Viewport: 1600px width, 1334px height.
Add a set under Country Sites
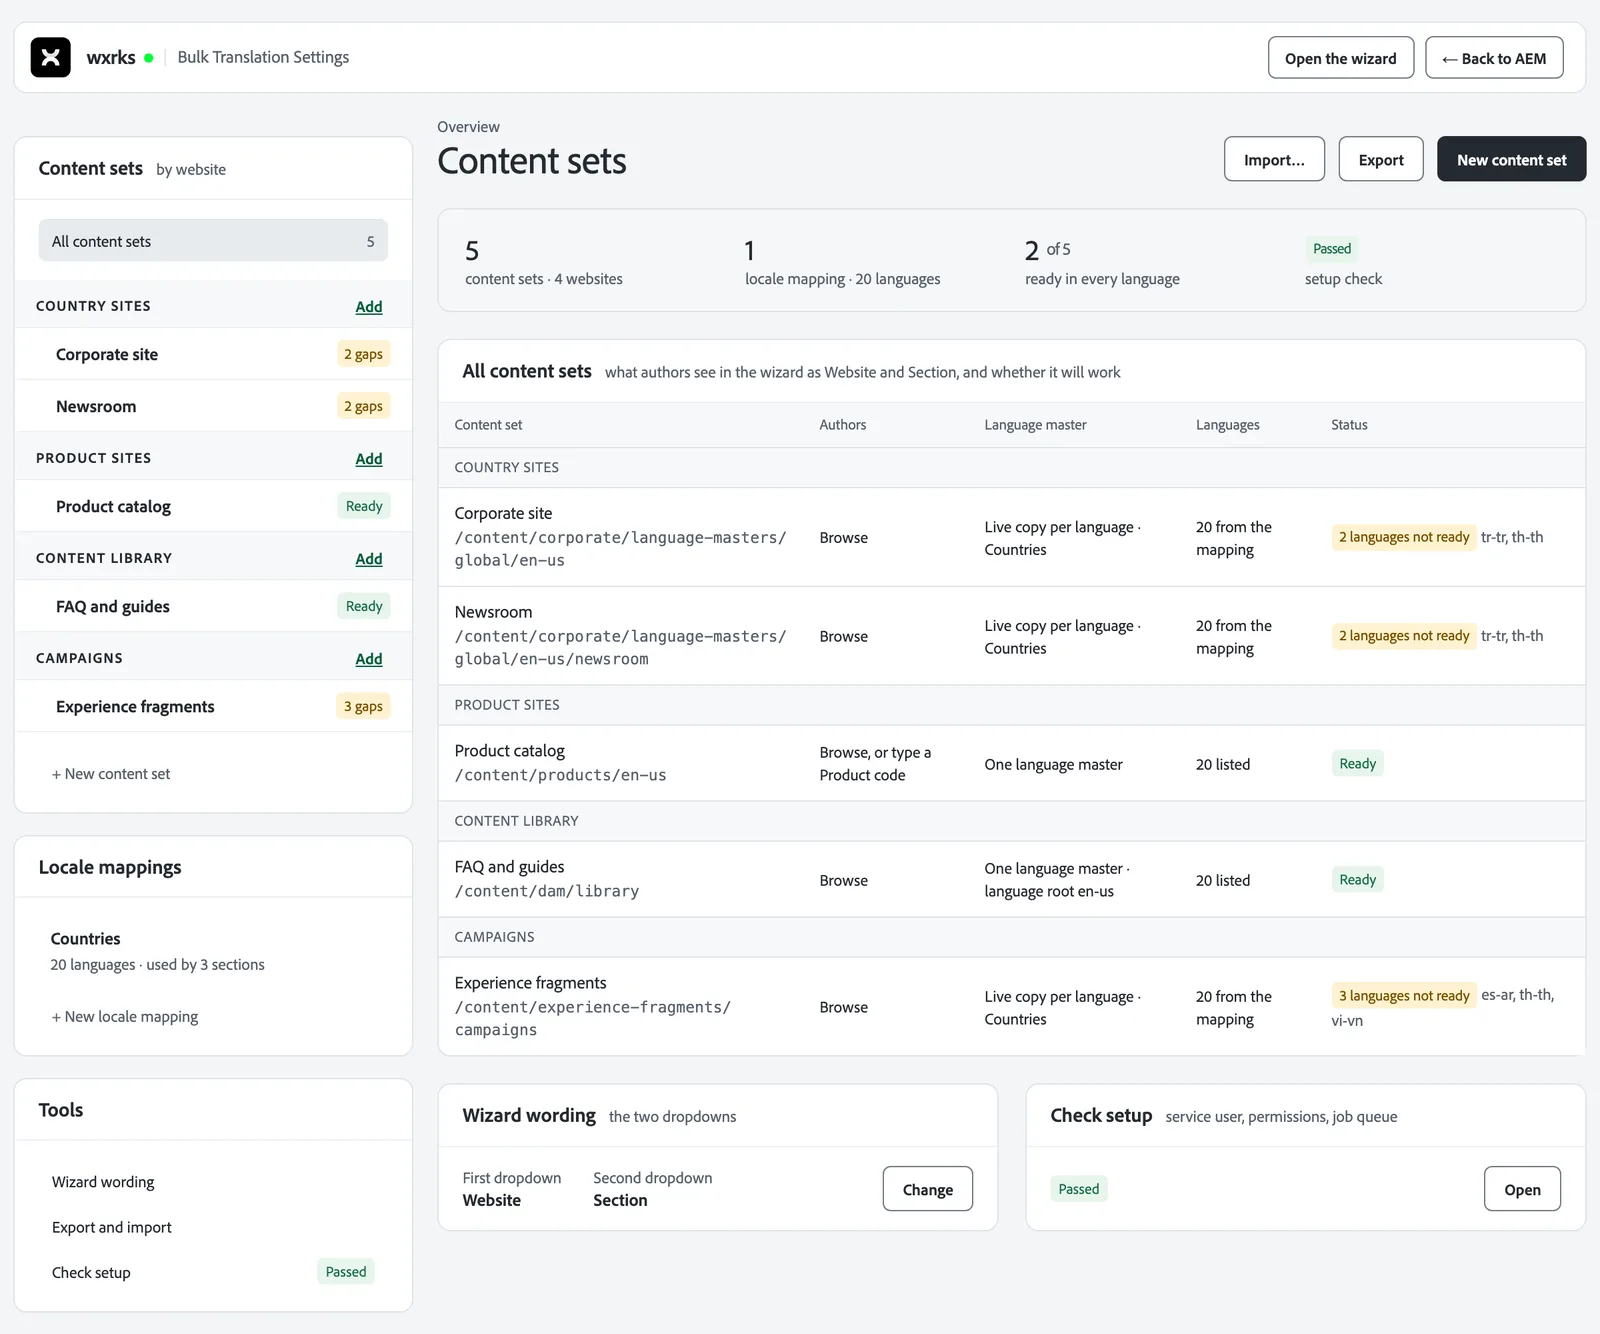369,307
